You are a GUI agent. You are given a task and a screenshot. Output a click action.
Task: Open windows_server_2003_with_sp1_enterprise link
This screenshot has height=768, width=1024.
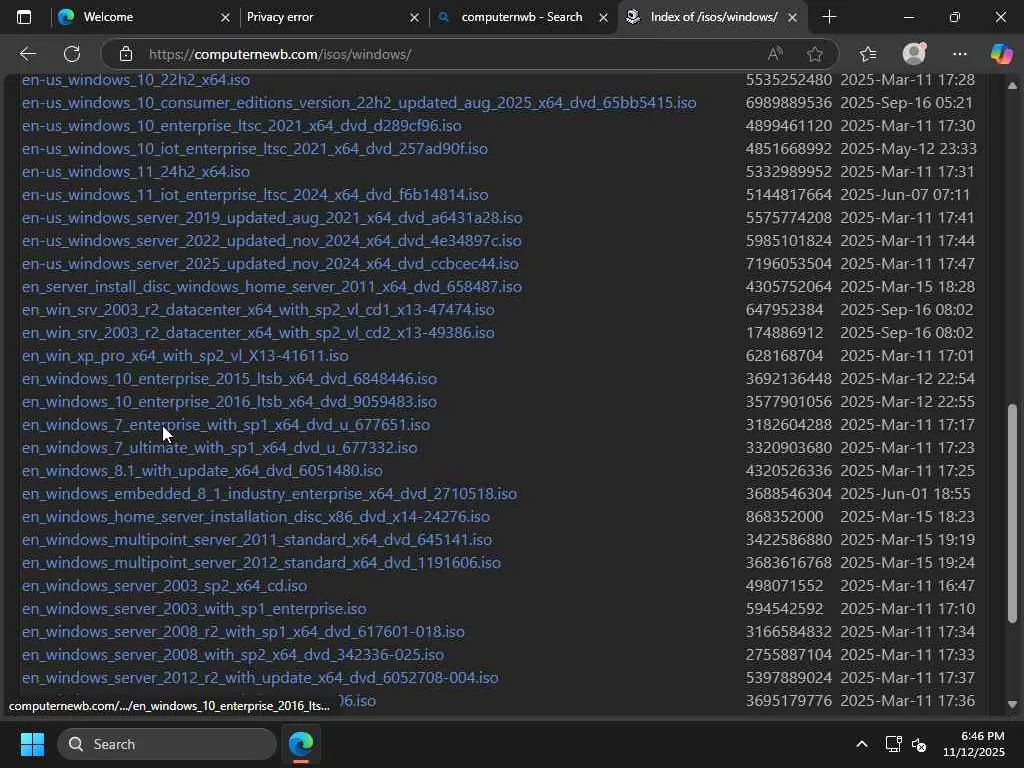194,609
